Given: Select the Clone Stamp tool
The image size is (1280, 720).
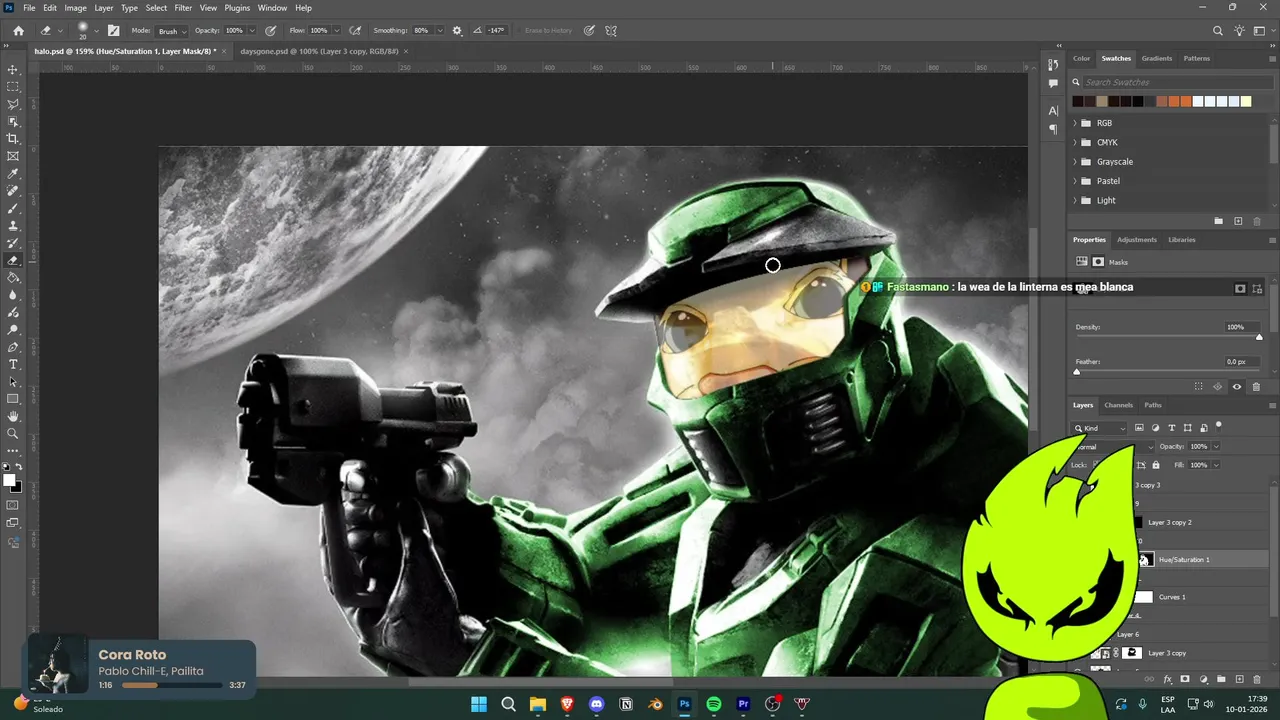Looking at the screenshot, I should pyautogui.click(x=13, y=226).
